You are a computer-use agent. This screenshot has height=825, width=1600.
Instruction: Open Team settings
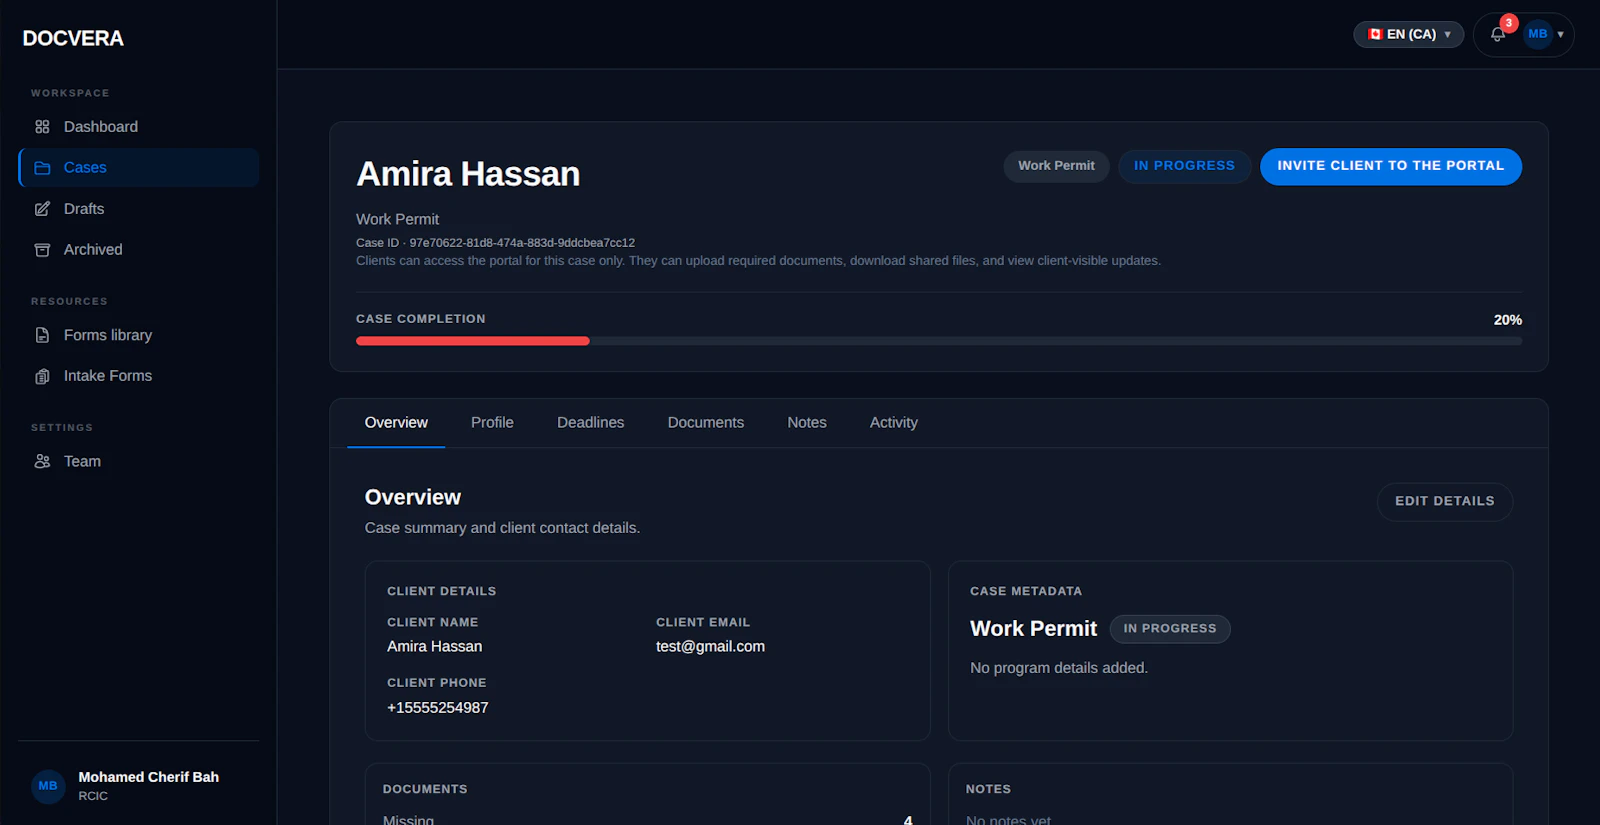[x=138, y=461]
